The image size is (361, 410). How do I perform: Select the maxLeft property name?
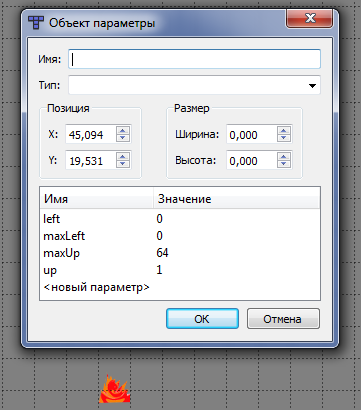point(64,236)
